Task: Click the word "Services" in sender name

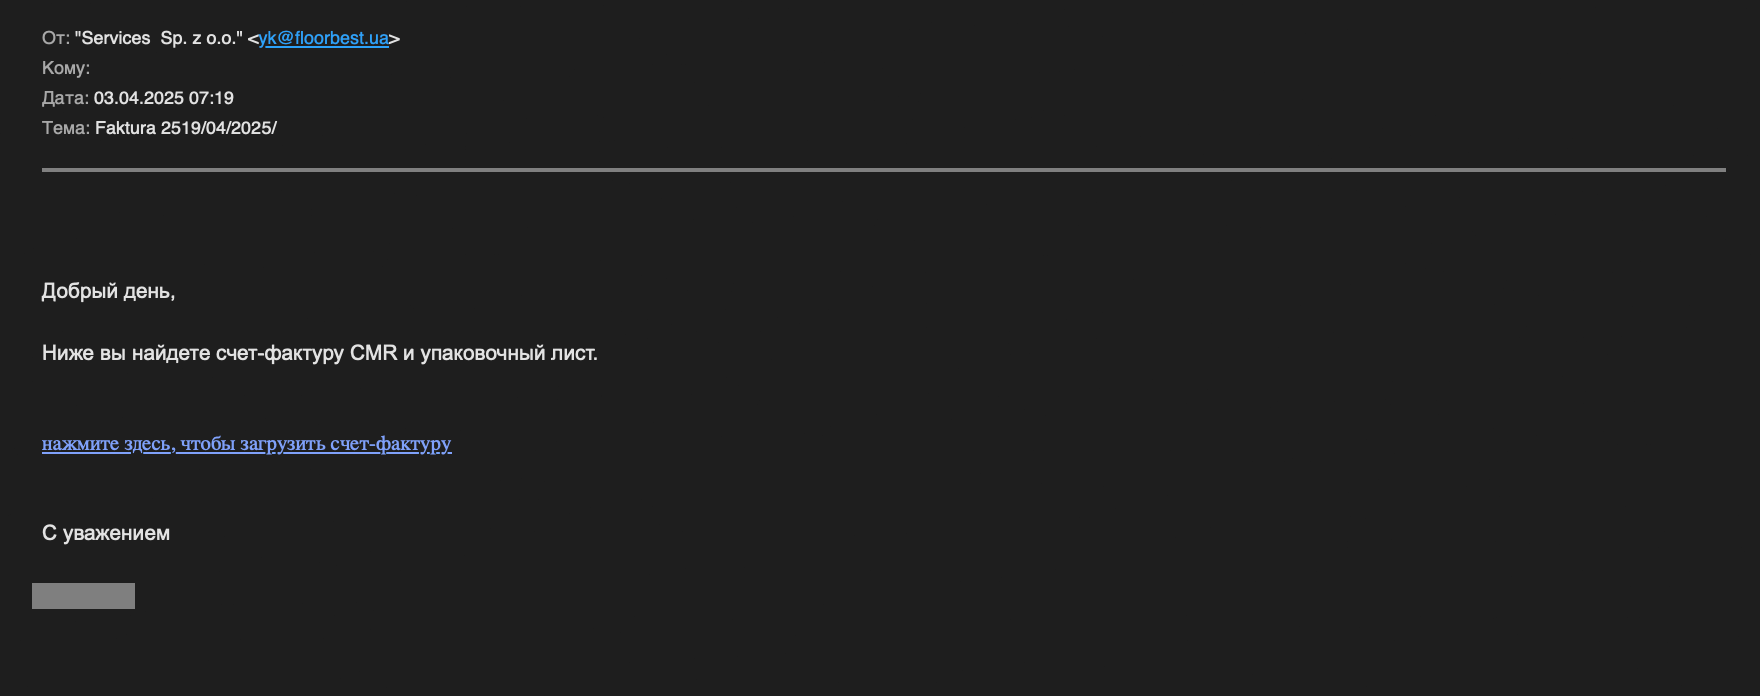Action: [x=115, y=39]
